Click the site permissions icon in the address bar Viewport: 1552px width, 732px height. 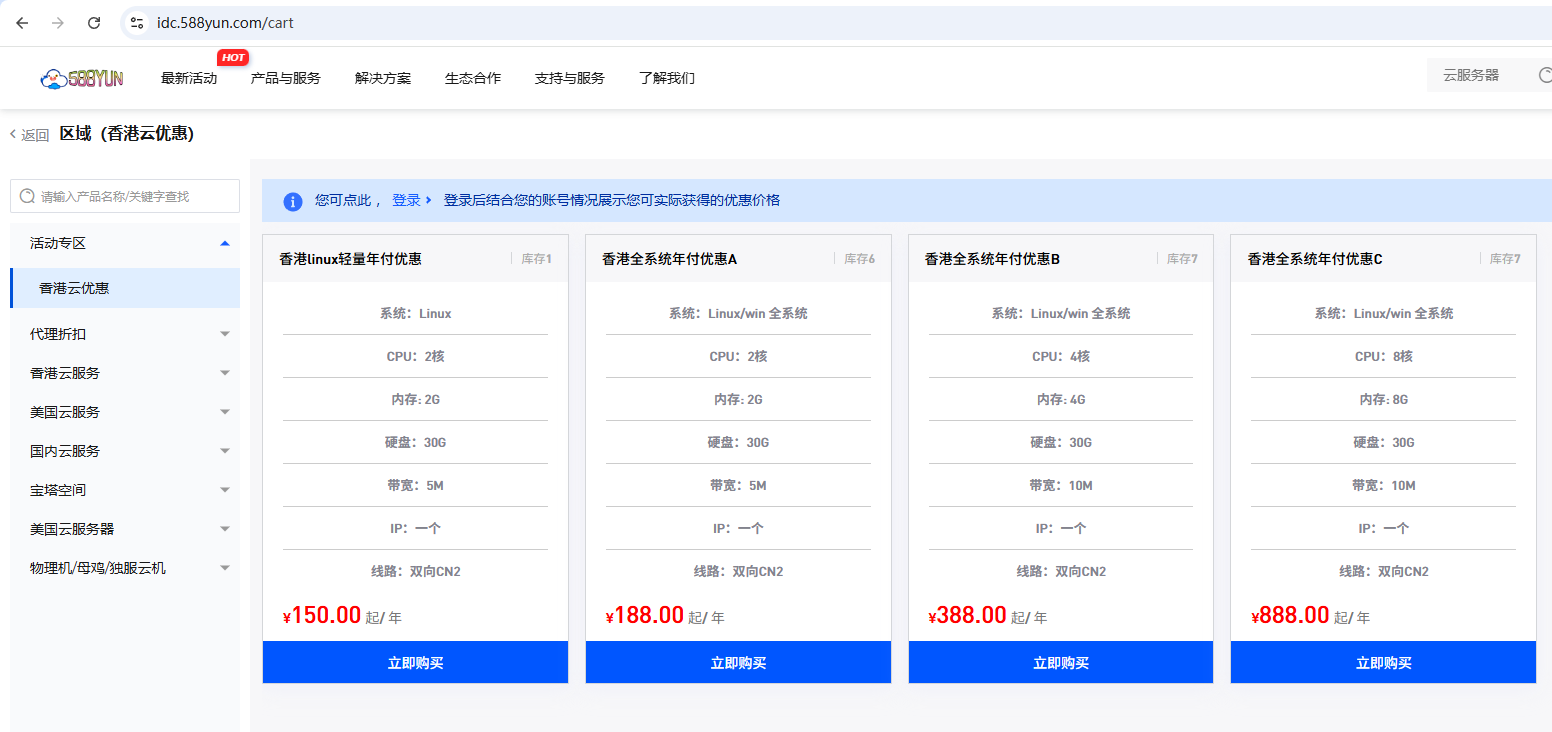click(135, 20)
